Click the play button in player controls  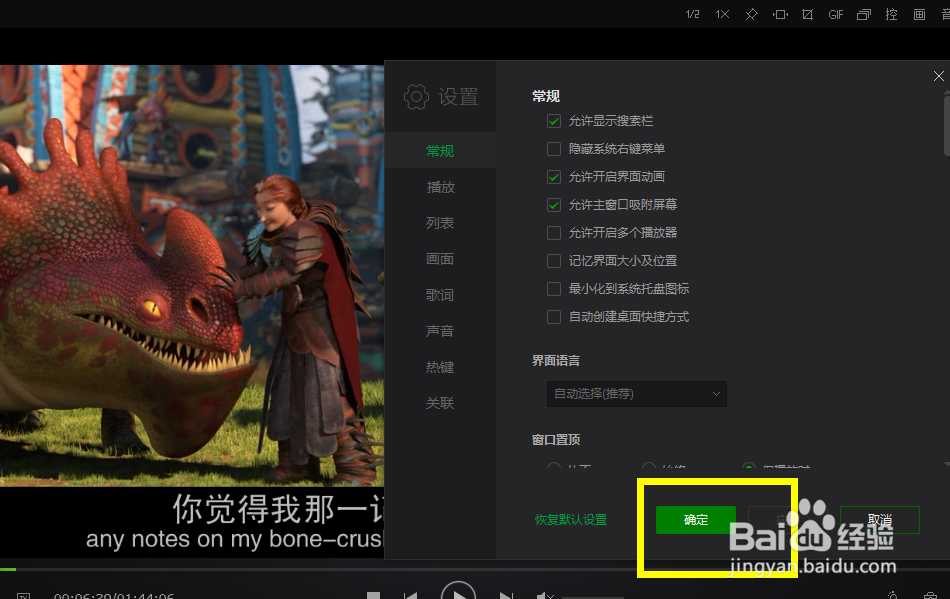tap(458, 592)
